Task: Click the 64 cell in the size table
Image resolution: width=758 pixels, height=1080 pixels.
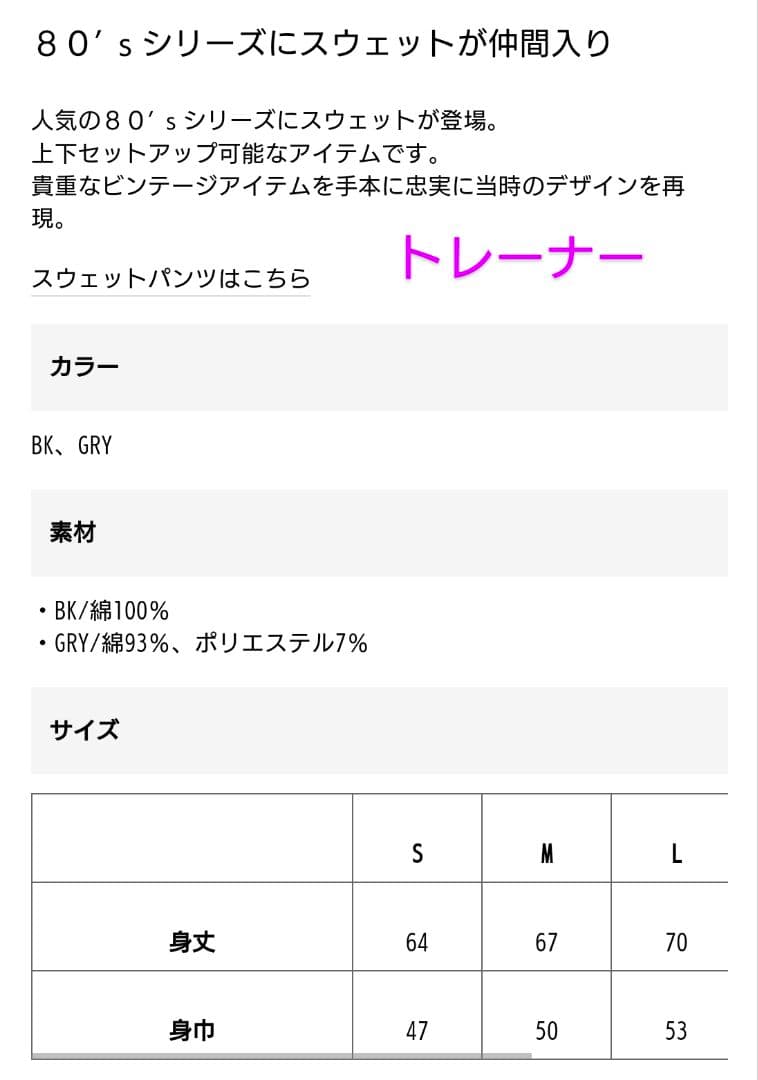Action: 417,942
